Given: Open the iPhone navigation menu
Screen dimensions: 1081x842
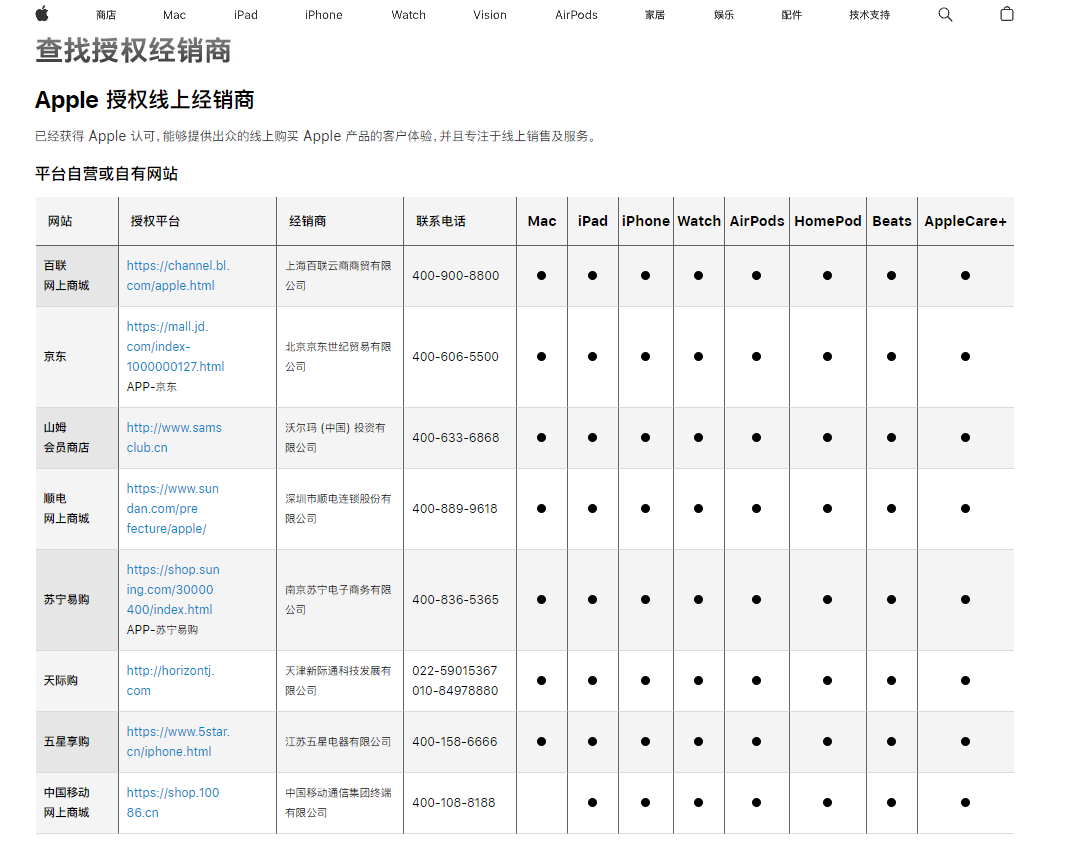Looking at the screenshot, I should 323,15.
